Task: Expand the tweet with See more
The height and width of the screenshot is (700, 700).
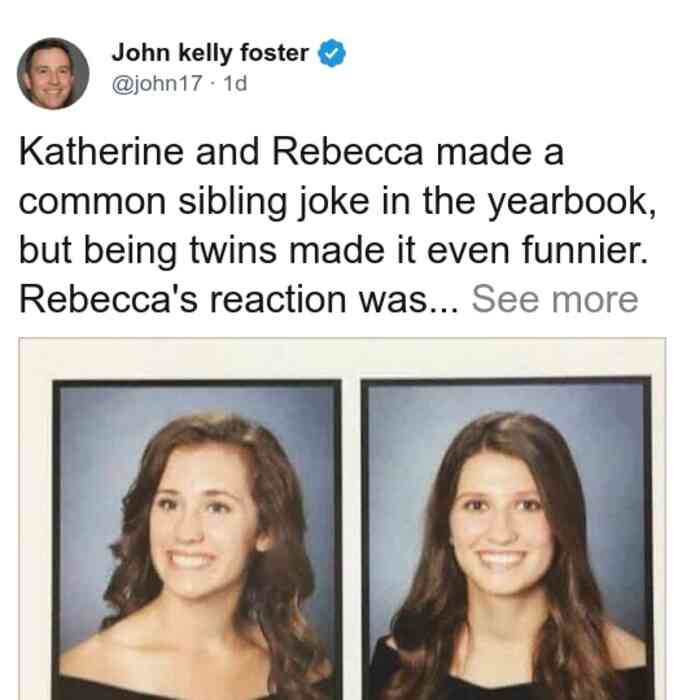Action: coord(555,300)
